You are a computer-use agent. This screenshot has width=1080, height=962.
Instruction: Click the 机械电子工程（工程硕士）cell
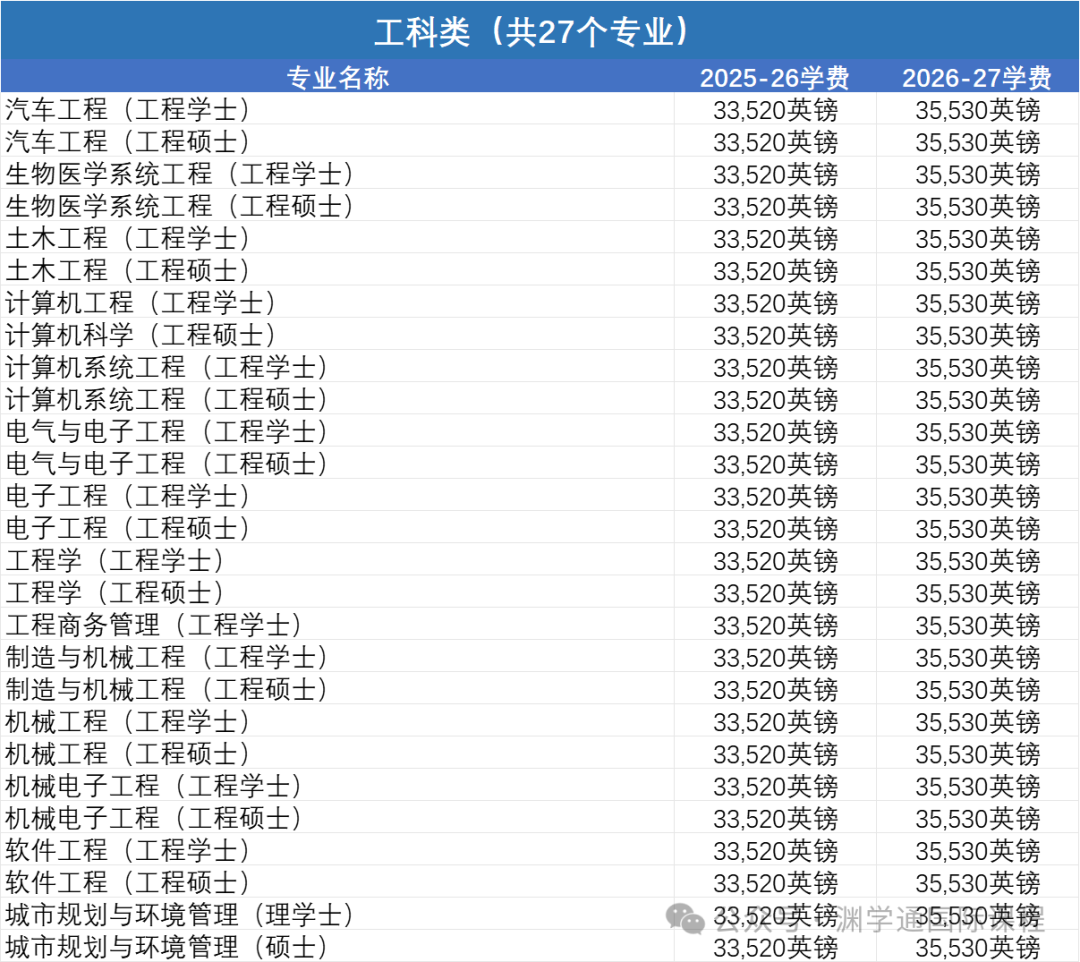[154, 819]
